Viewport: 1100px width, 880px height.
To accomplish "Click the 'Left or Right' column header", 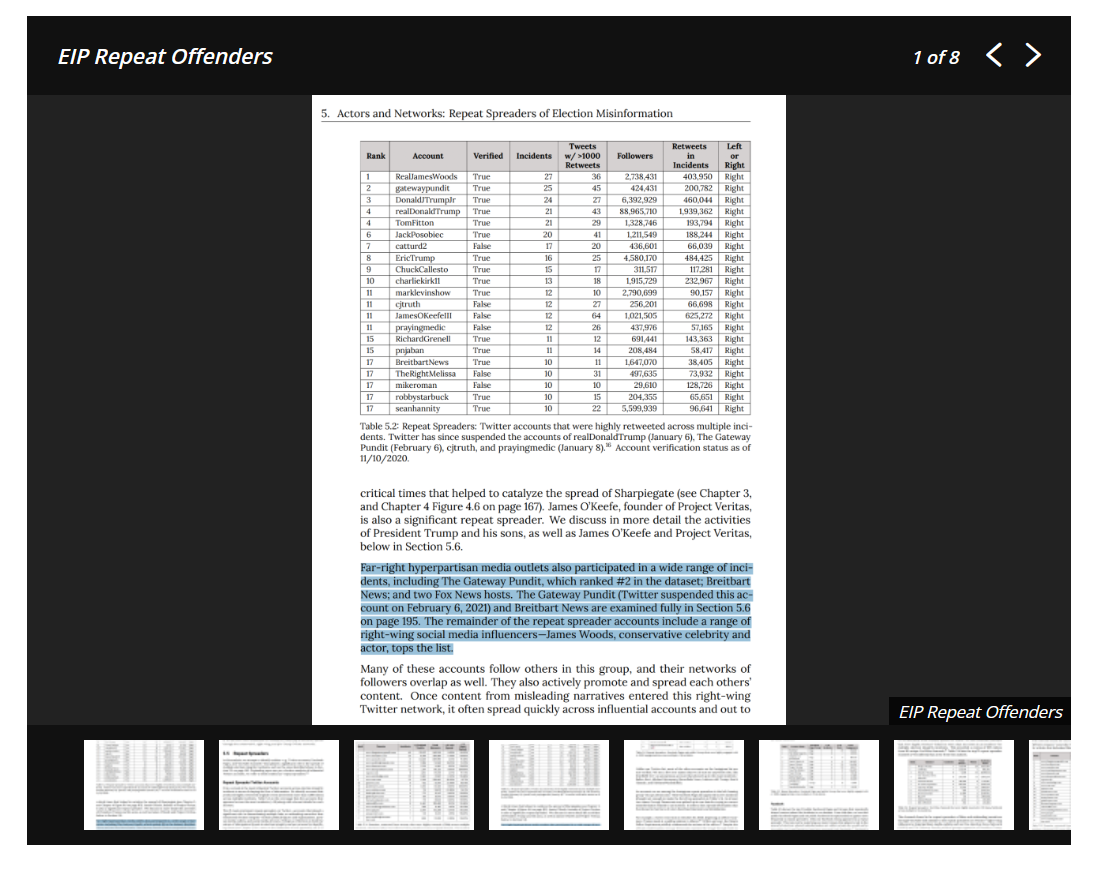I will point(734,156).
